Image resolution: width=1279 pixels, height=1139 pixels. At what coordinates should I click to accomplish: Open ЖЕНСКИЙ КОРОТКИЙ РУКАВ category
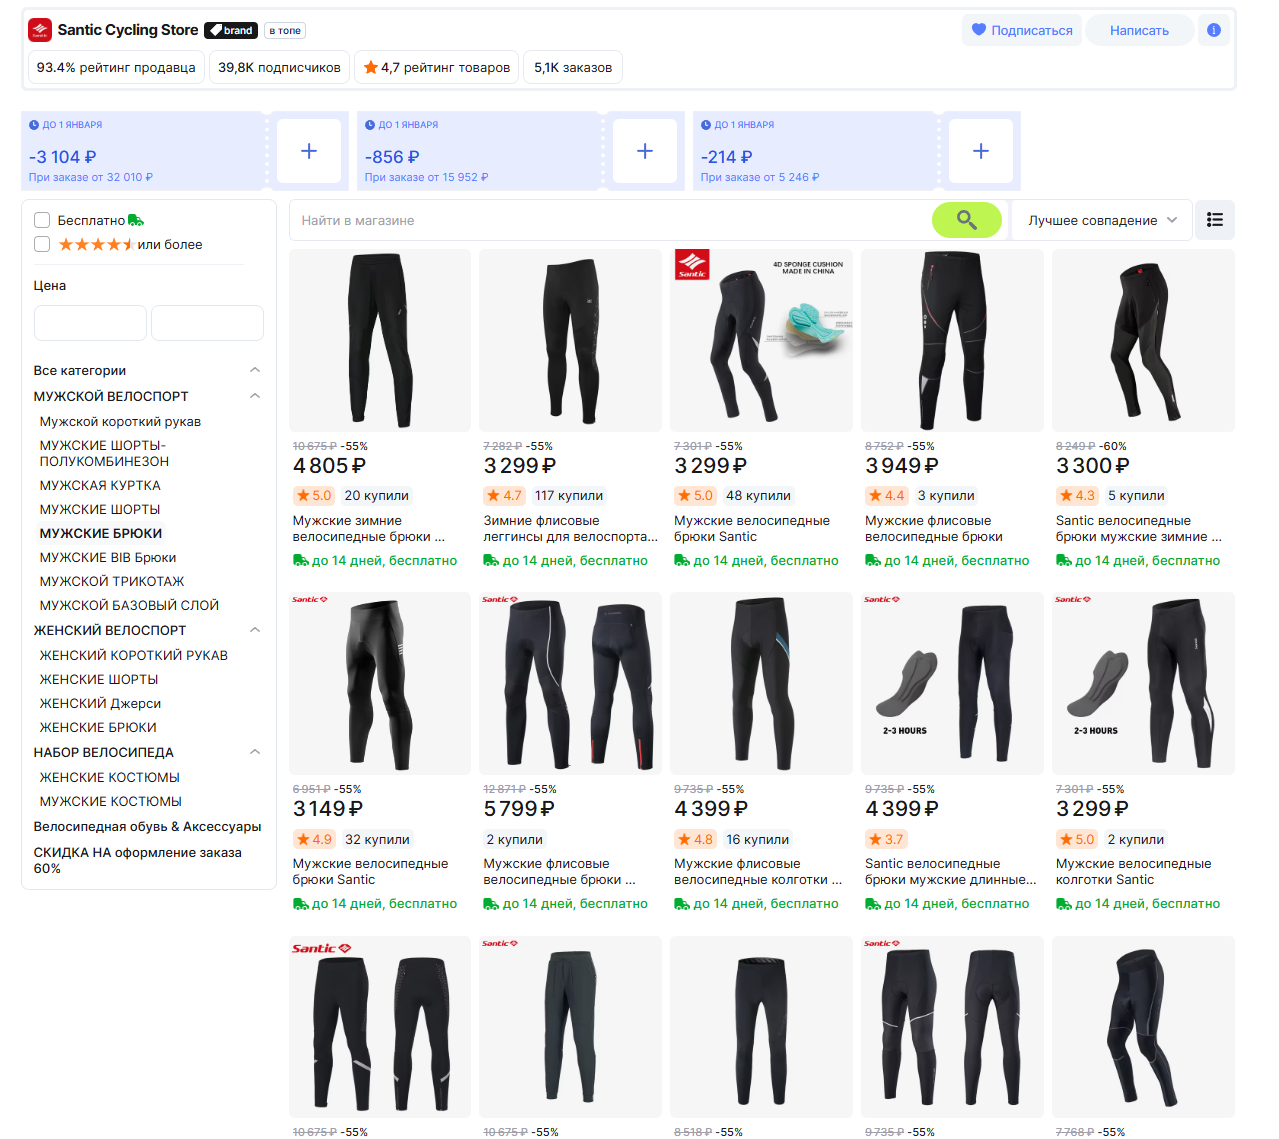(x=134, y=655)
